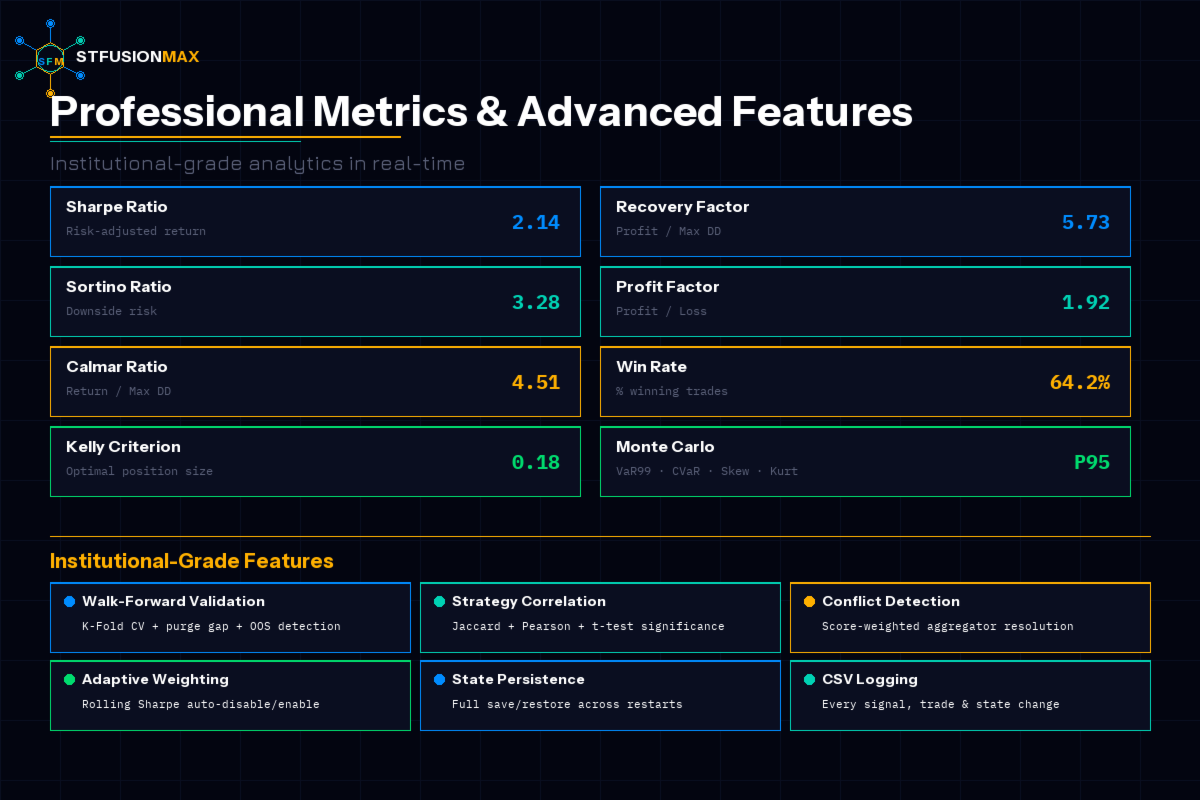Click the 'Optimal position size' subtitle
1200x800 pixels.
[139, 471]
